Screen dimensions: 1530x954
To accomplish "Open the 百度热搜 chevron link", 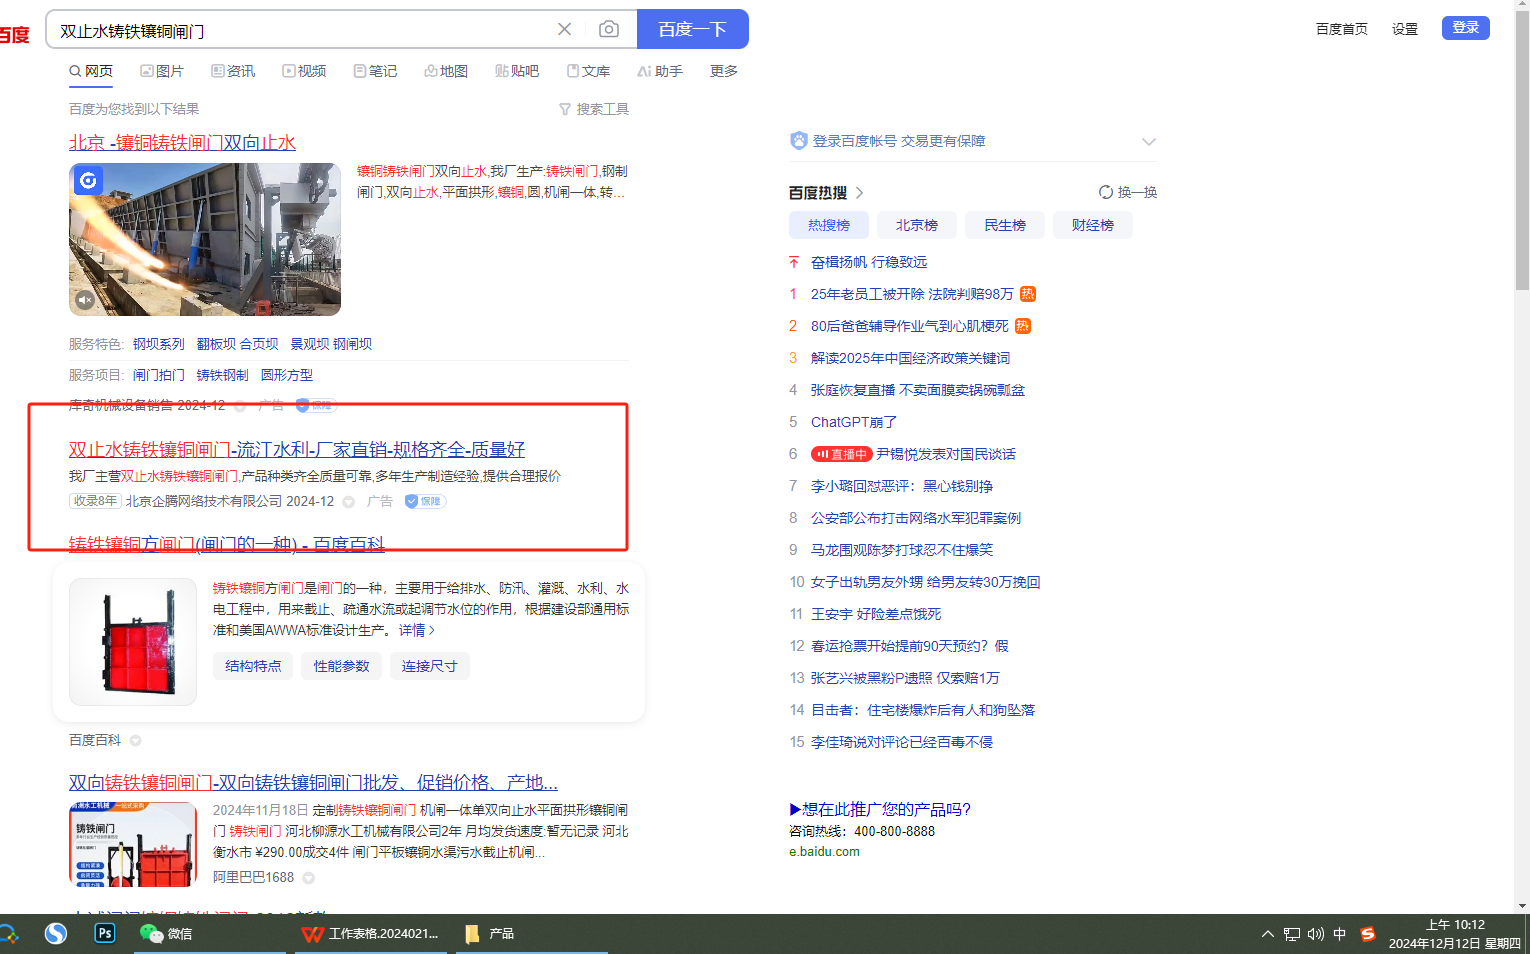I will click(859, 193).
